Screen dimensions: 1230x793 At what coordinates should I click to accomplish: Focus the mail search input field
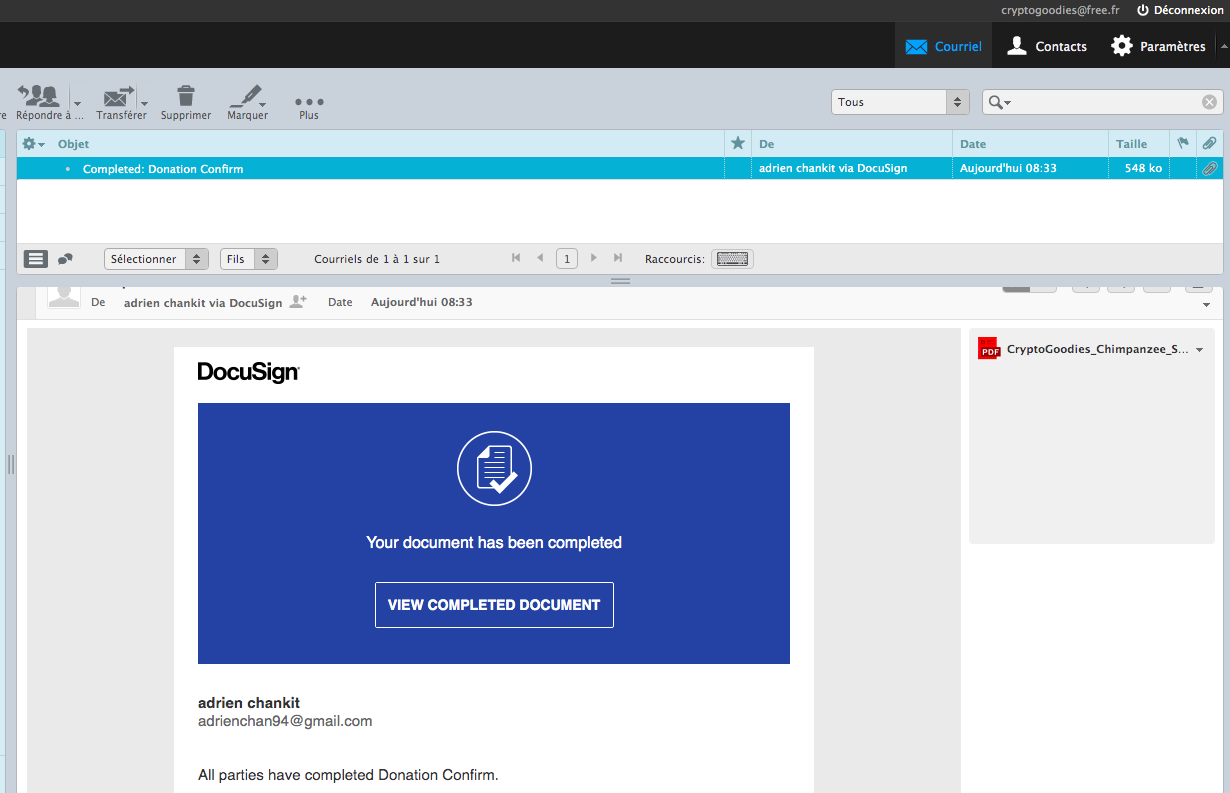point(1106,102)
